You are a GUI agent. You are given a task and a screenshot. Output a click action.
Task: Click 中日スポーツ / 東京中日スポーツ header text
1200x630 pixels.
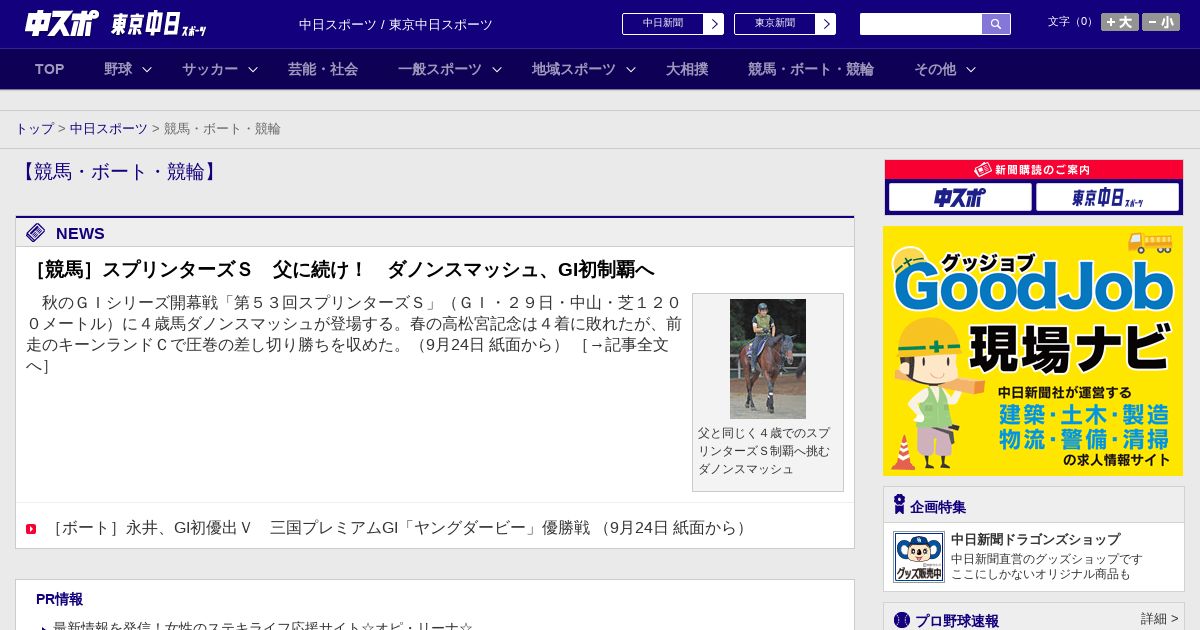(x=396, y=25)
